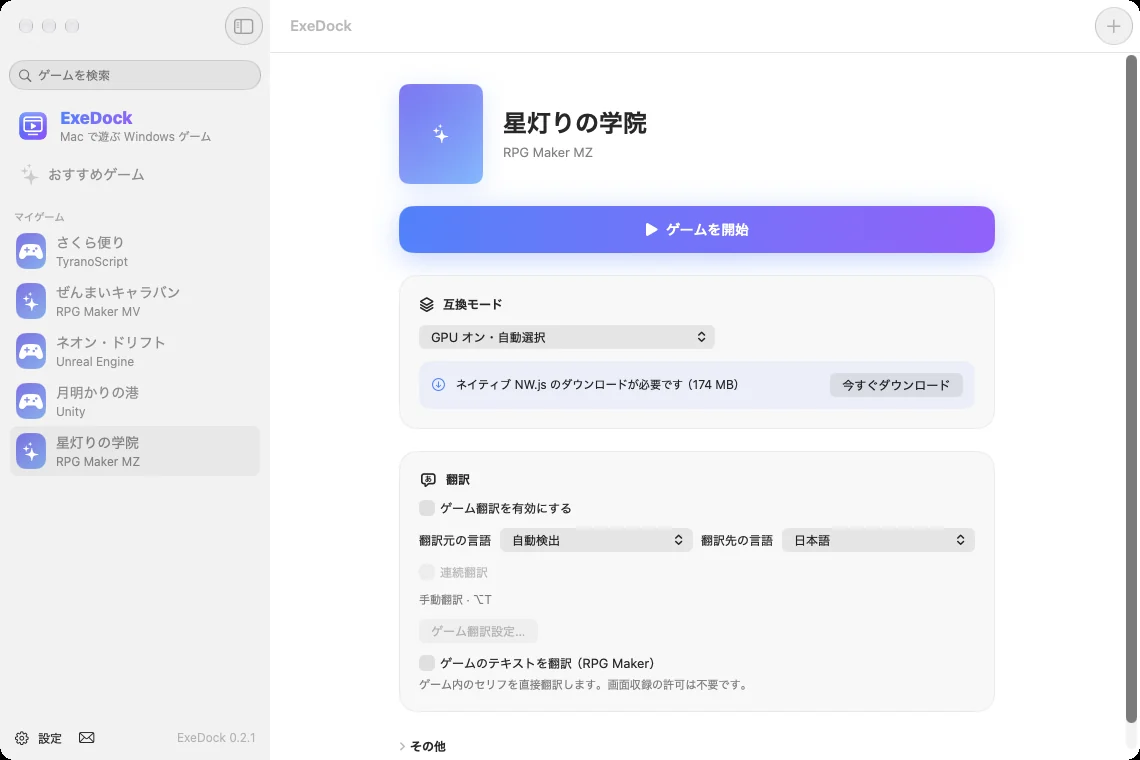Click the sparkle icon for 星灯りの学院 in sidebar
This screenshot has width=1140, height=760.
click(x=31, y=452)
